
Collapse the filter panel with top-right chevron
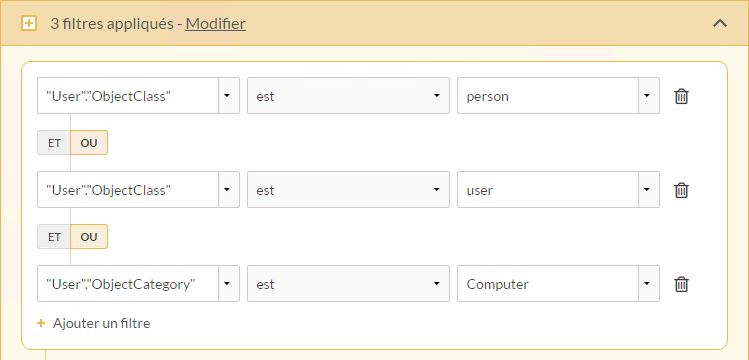coord(720,23)
